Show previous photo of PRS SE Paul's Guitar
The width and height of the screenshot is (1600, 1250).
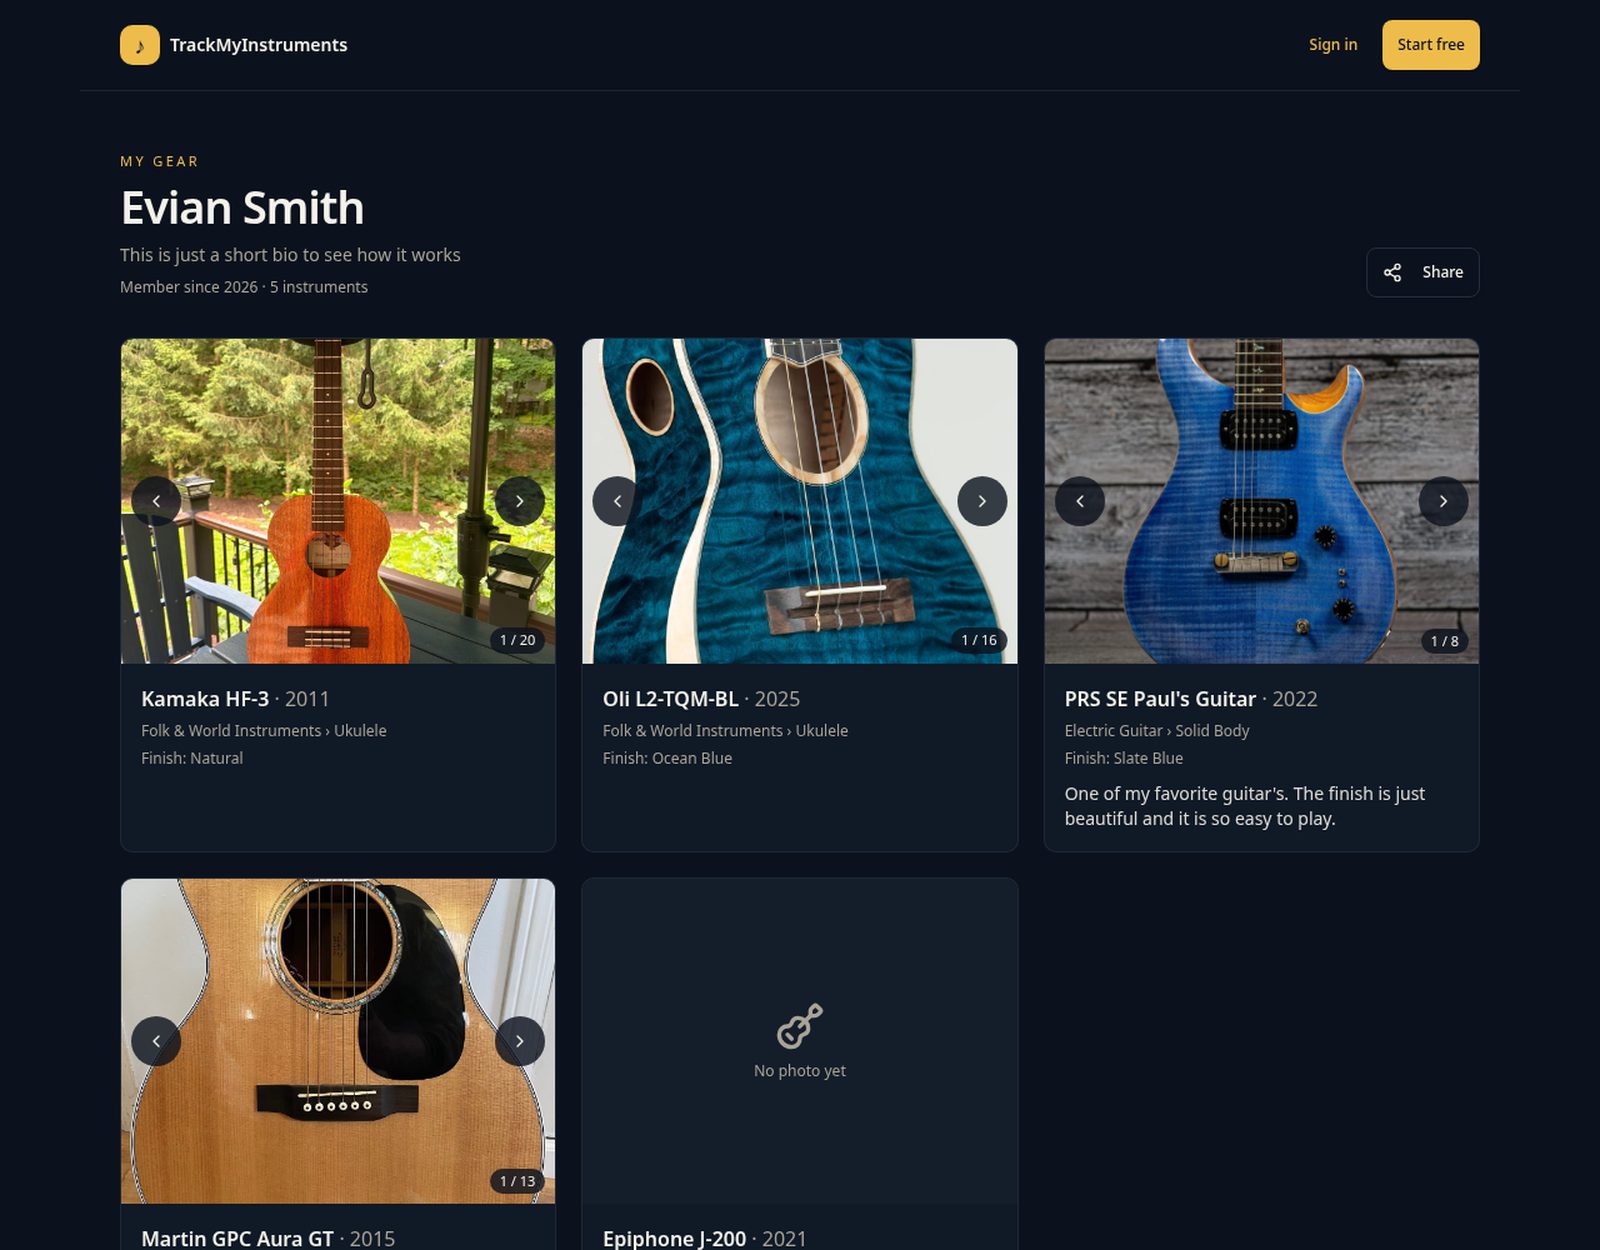pyautogui.click(x=1080, y=501)
